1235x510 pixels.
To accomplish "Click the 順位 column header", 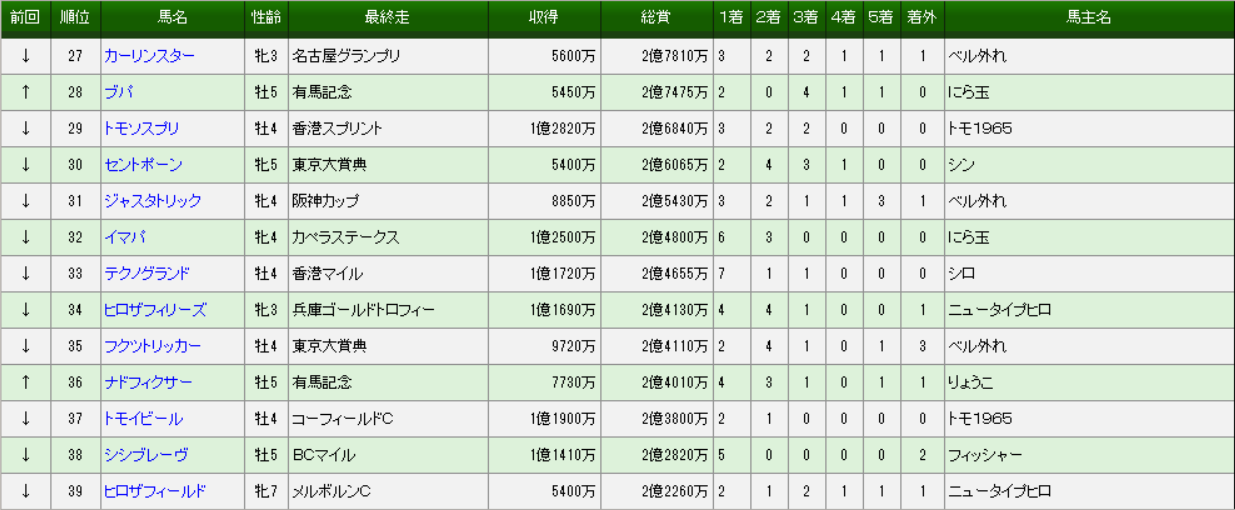I will click(75, 19).
